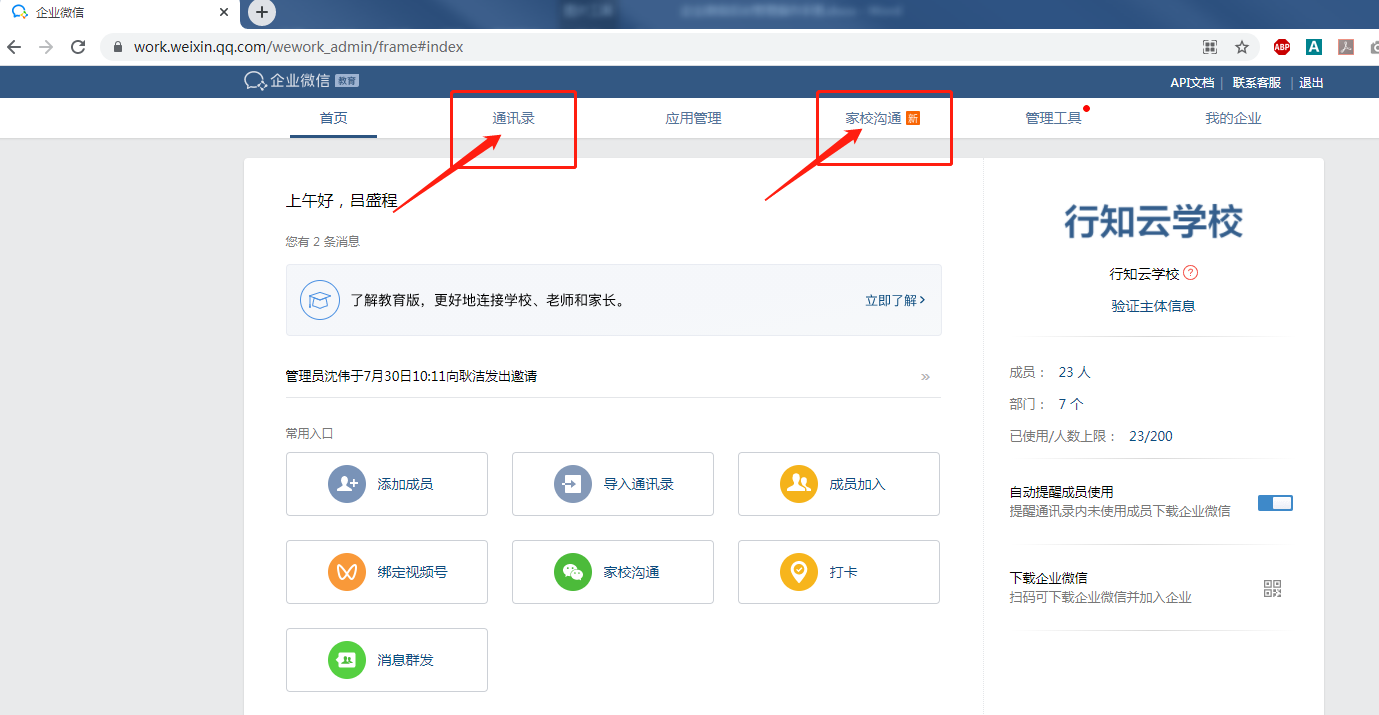Image resolution: width=1379 pixels, height=715 pixels.
Task: Open 立即了解 arrow link
Action: (x=895, y=300)
